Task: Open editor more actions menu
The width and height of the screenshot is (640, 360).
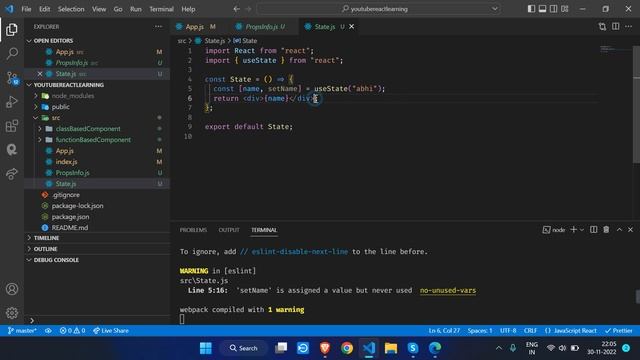Action: pyautogui.click(x=629, y=27)
